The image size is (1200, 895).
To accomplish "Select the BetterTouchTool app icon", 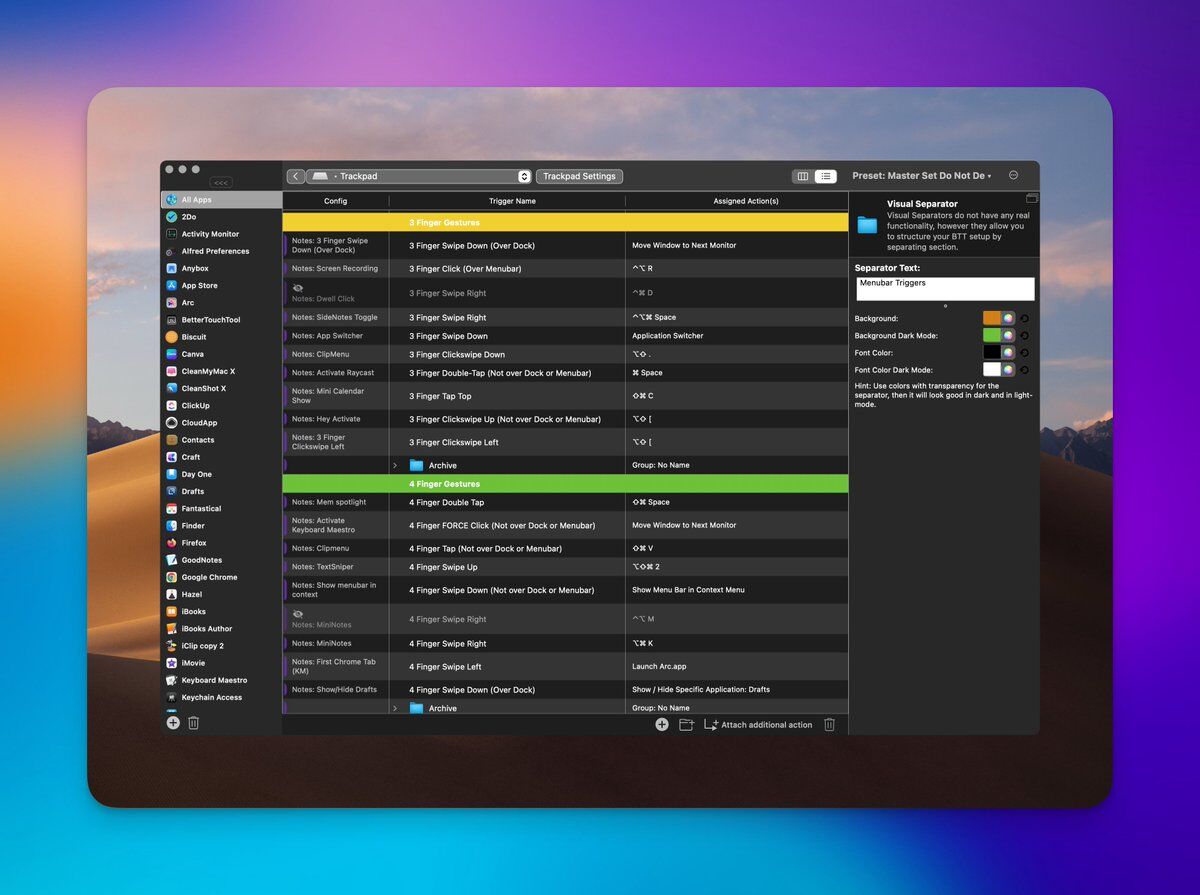I will click(172, 320).
